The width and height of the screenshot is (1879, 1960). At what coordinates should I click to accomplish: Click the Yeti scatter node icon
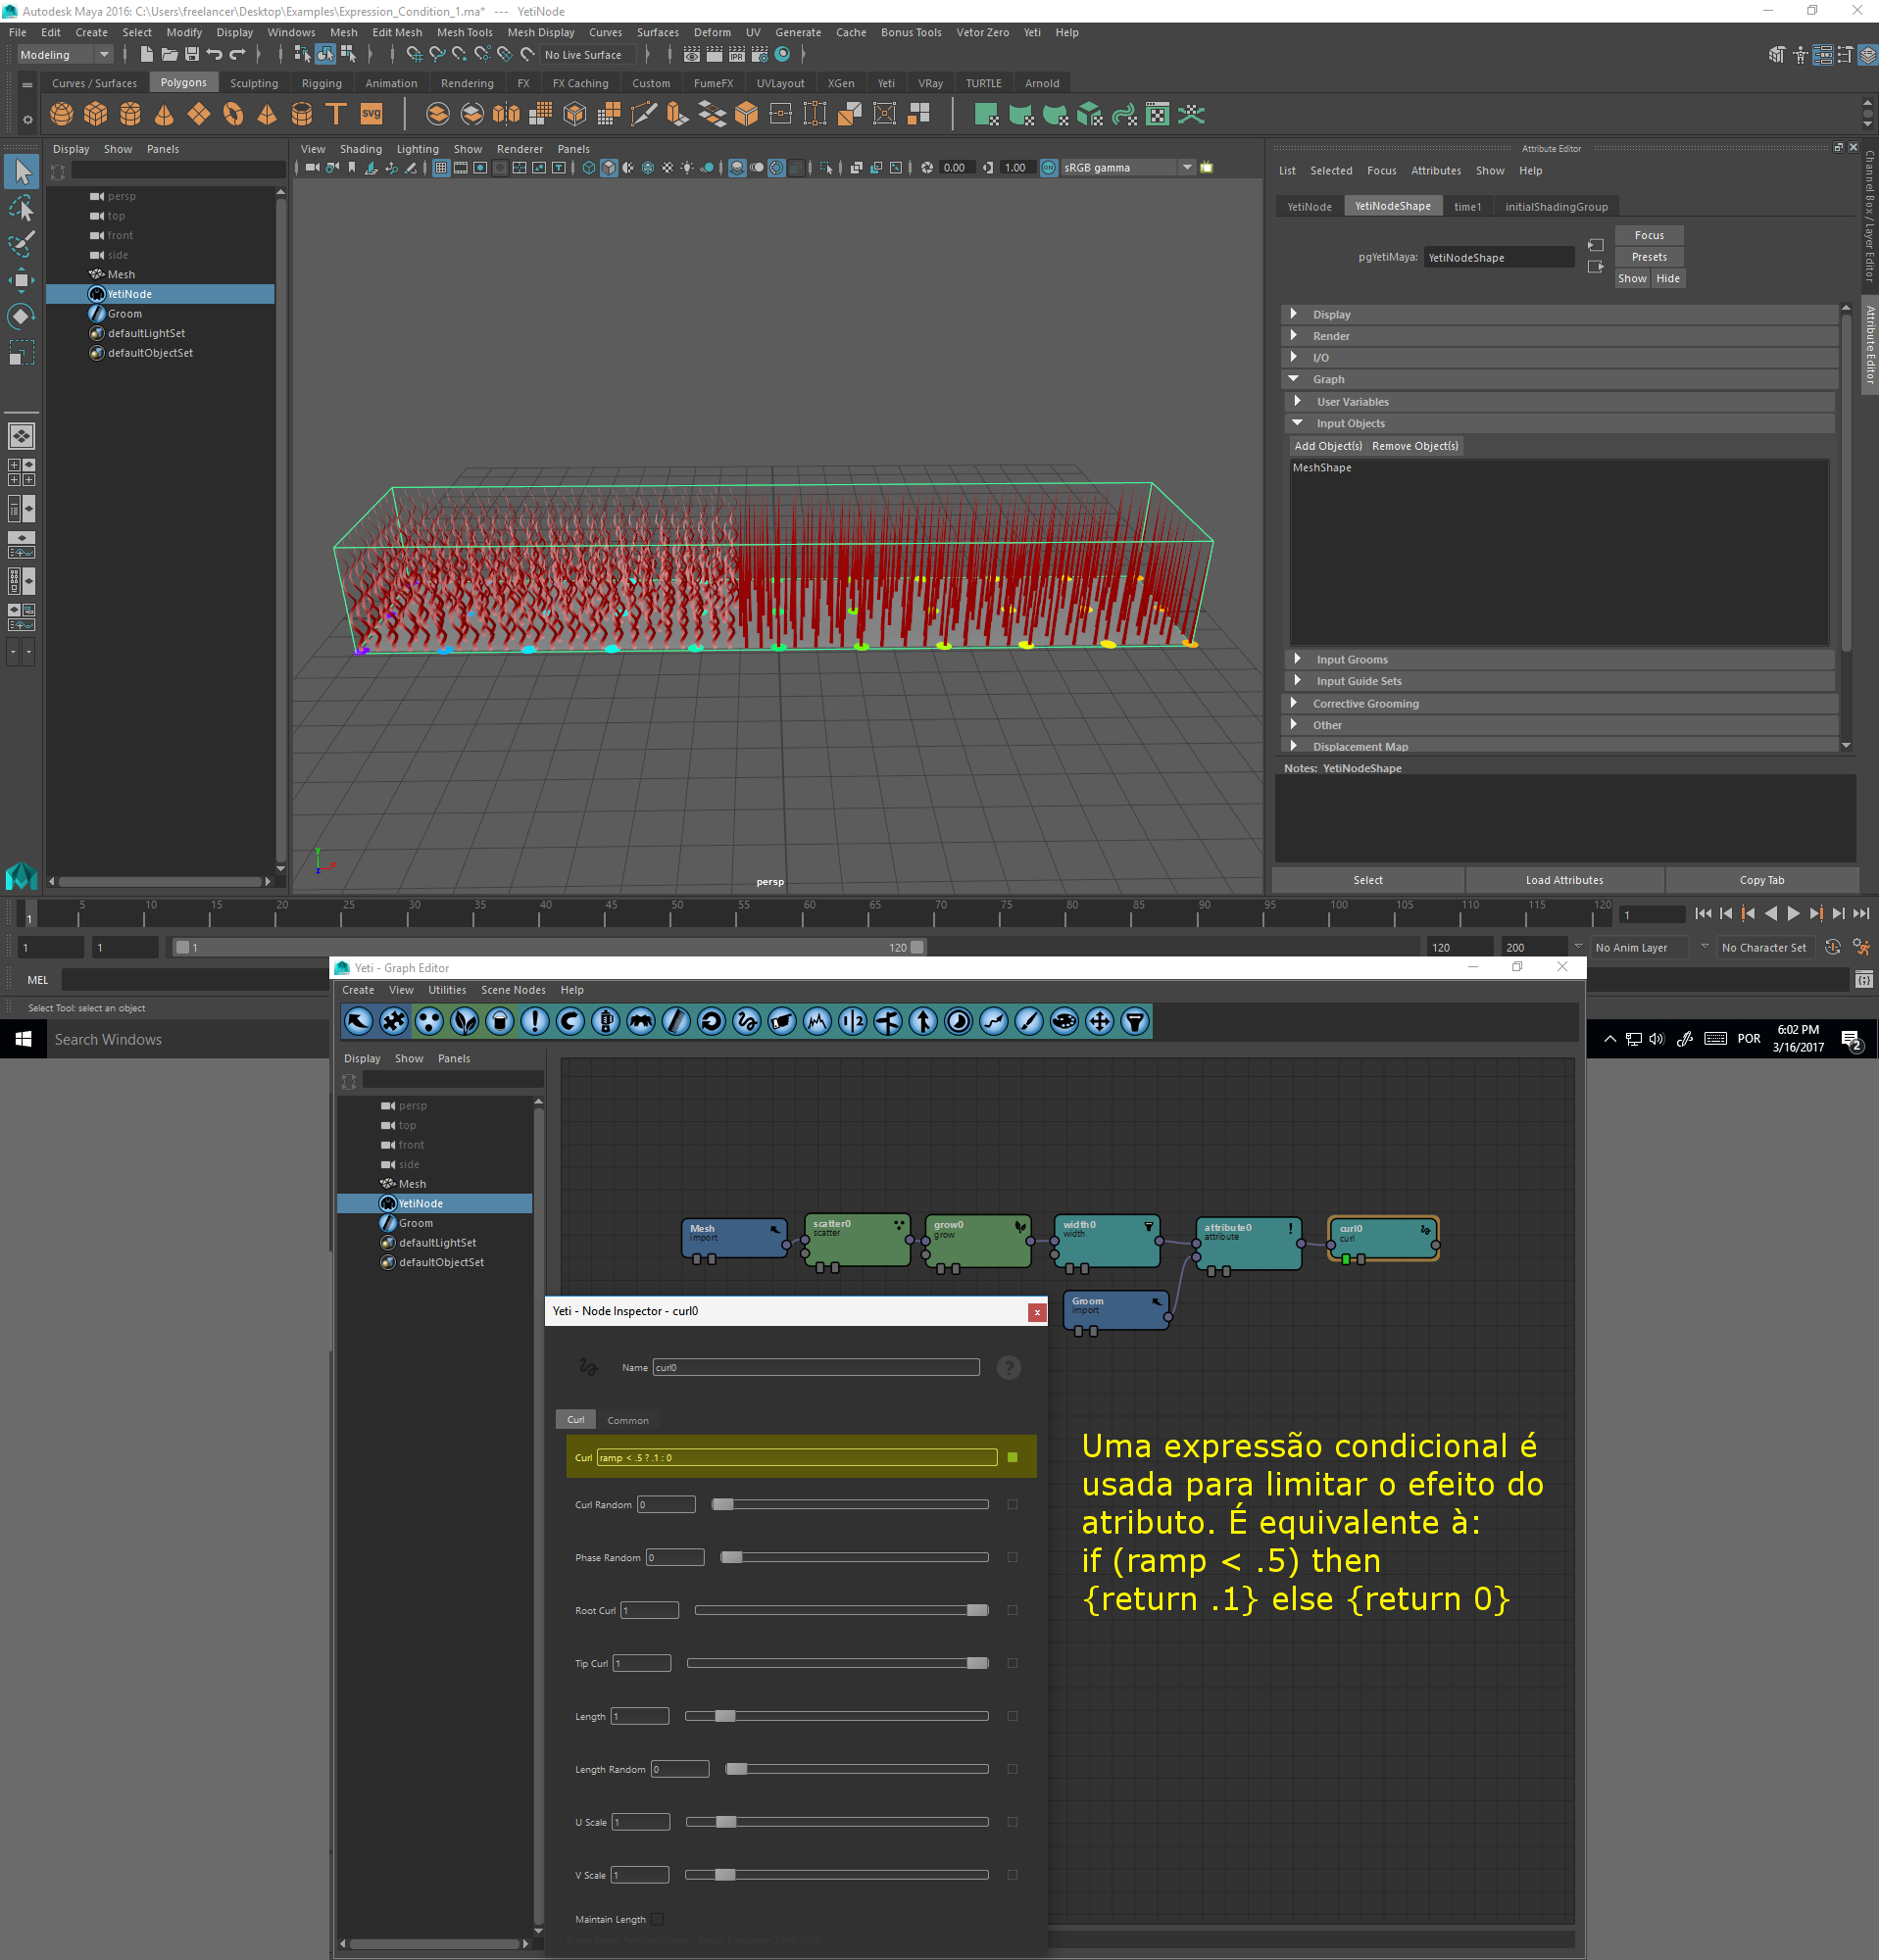point(429,1021)
